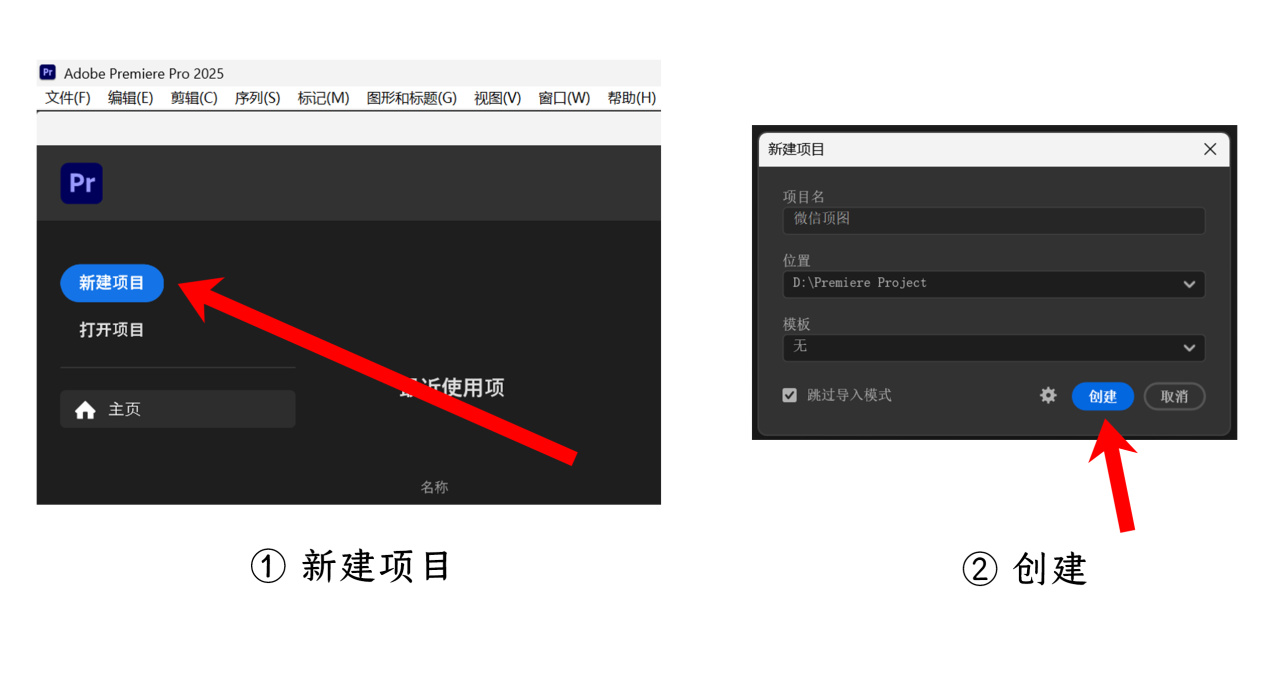Click the 取消 button
The image size is (1280, 683).
pyautogui.click(x=1174, y=396)
